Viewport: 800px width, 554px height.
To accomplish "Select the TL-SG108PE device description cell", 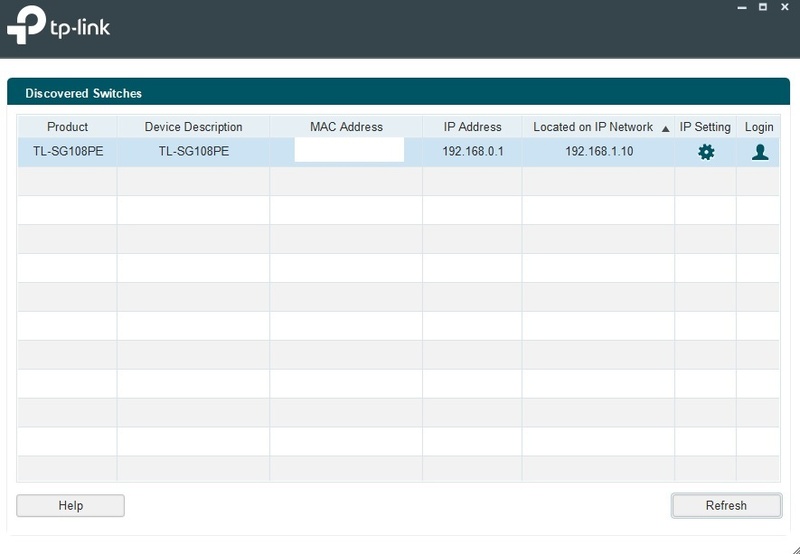I will pos(193,152).
